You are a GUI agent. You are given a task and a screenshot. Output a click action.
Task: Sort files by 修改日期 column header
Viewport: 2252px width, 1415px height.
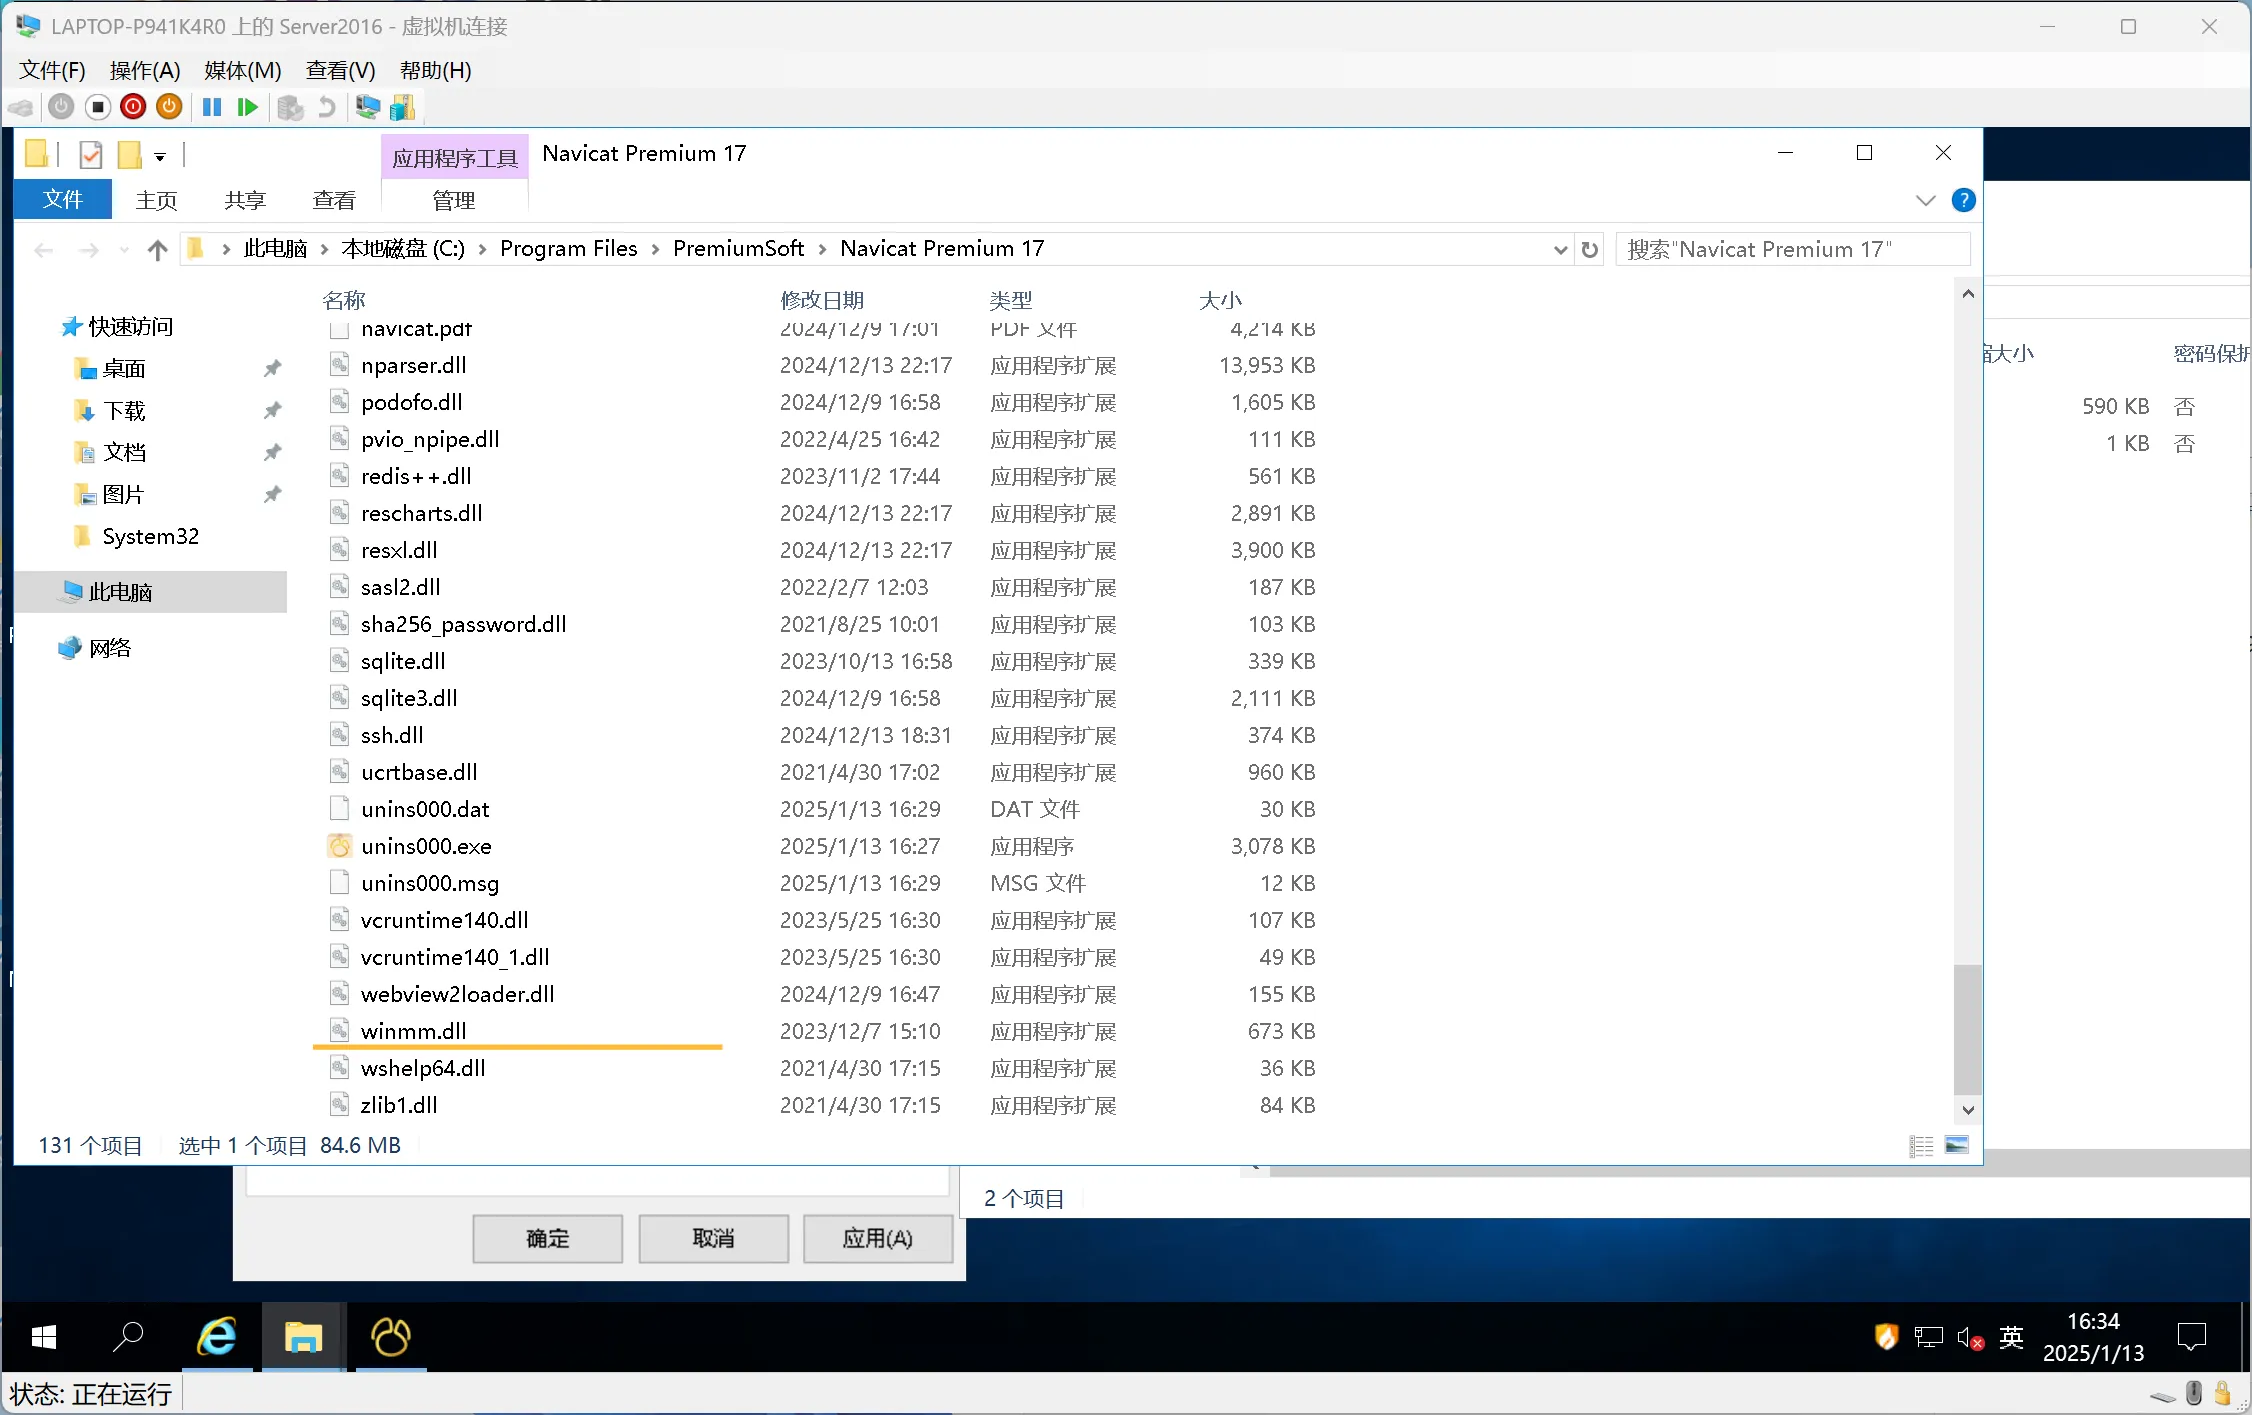coord(822,299)
